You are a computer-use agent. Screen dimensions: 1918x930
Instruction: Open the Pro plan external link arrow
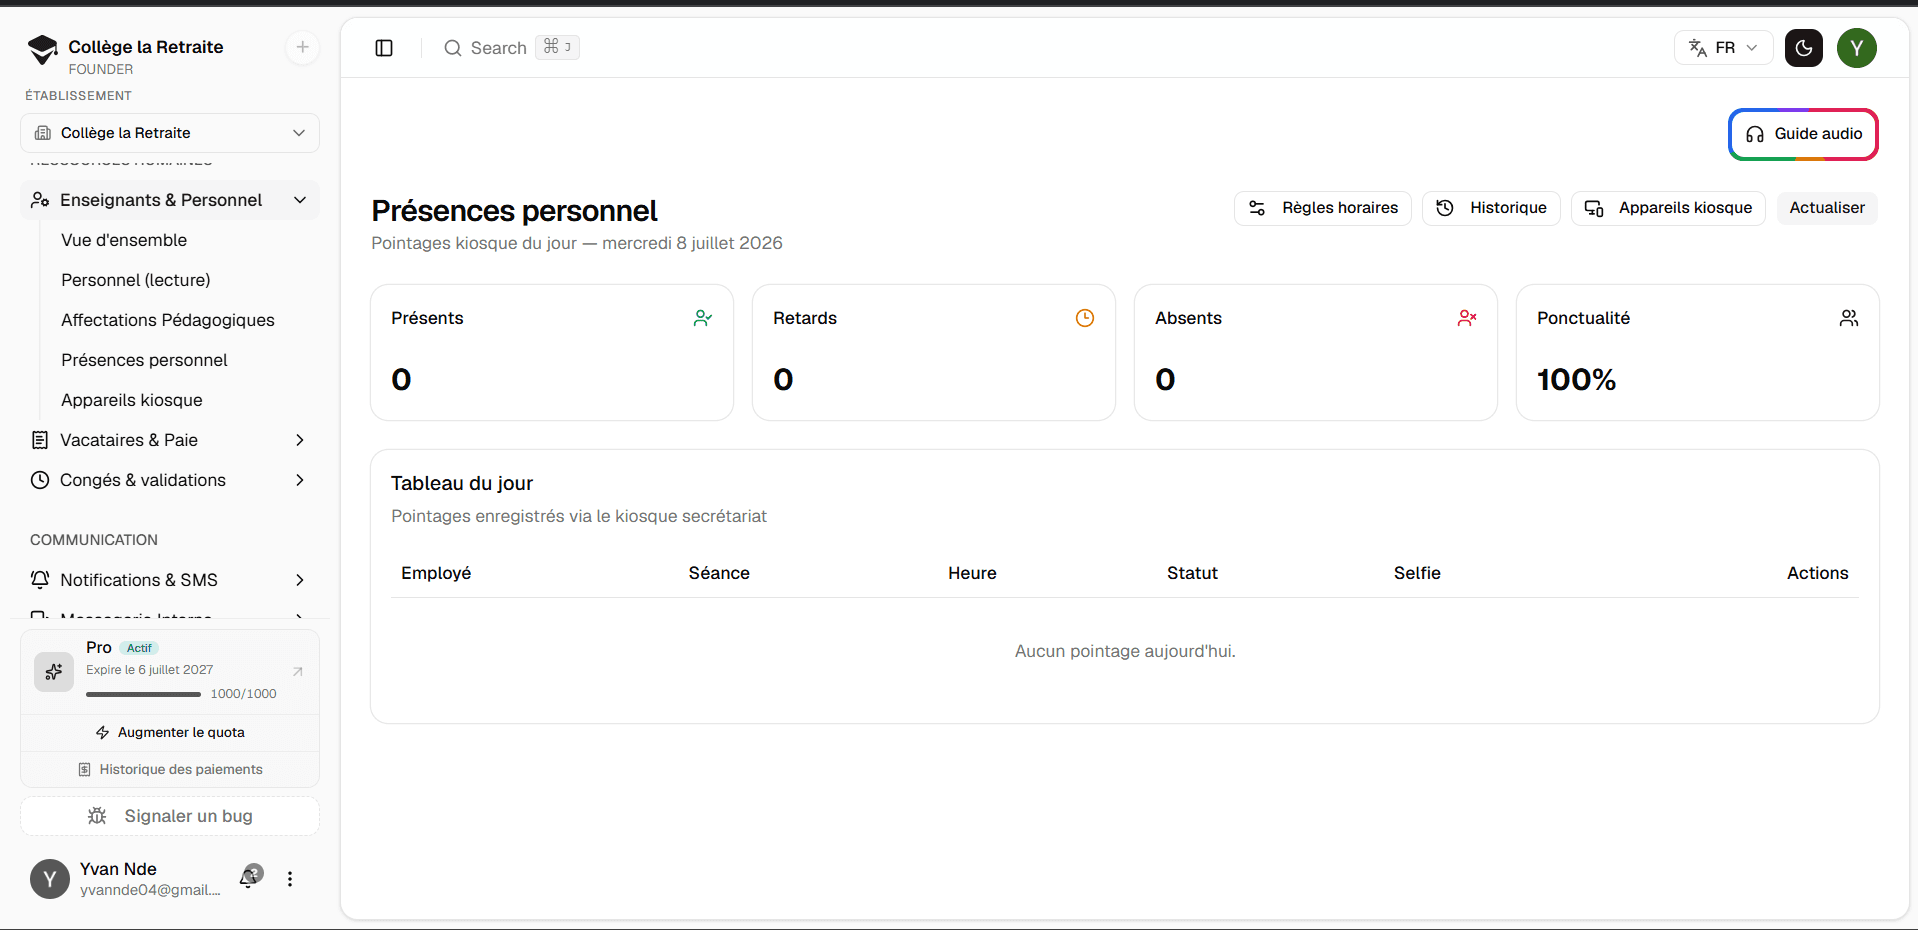[297, 672]
